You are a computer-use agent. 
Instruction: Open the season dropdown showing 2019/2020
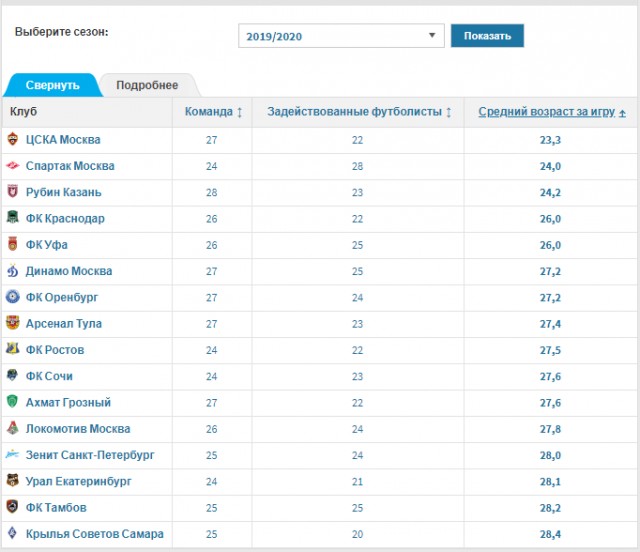[x=341, y=36]
